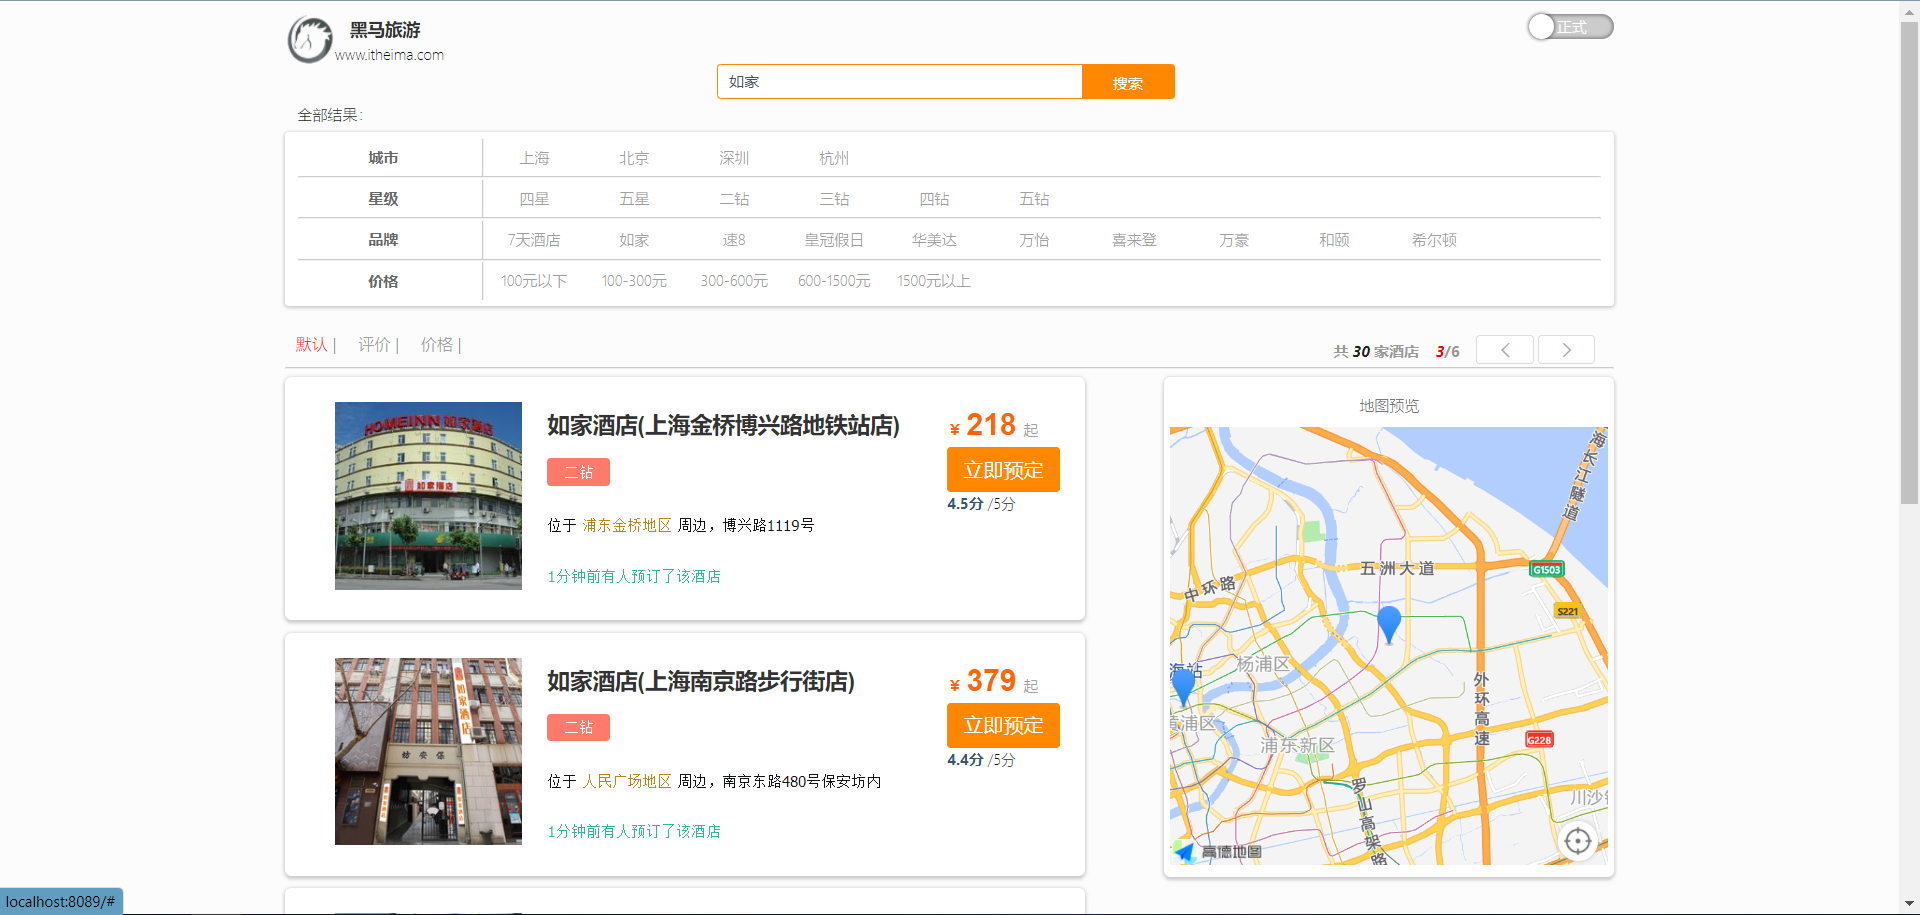Choose brand 喜来登
The image size is (1920, 915).
1134,240
